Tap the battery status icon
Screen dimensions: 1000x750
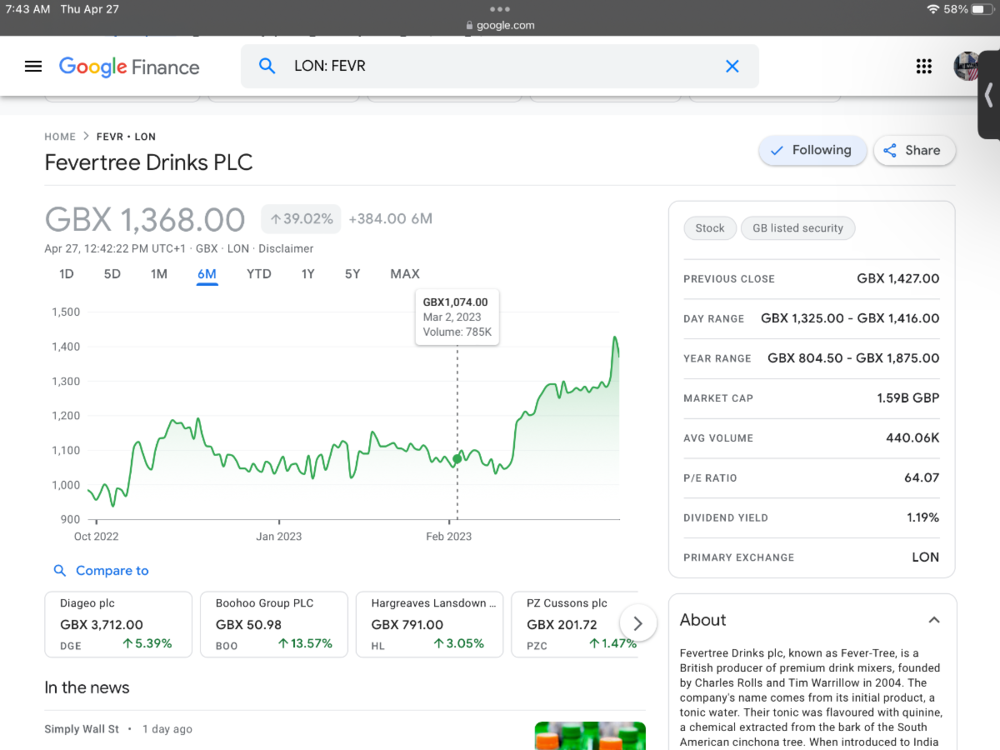[982, 9]
